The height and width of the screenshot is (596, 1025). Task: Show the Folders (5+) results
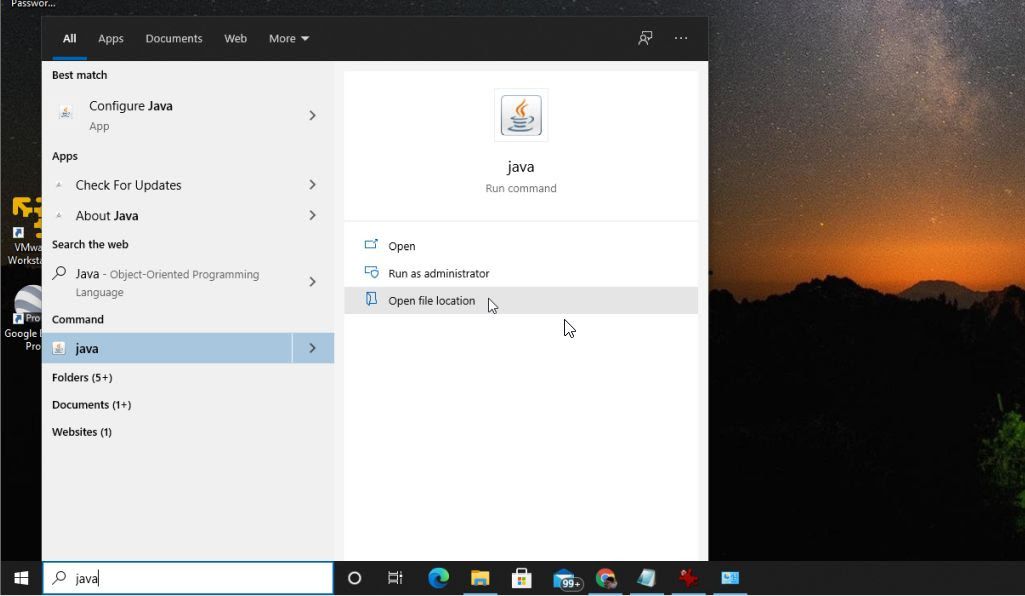(x=82, y=378)
